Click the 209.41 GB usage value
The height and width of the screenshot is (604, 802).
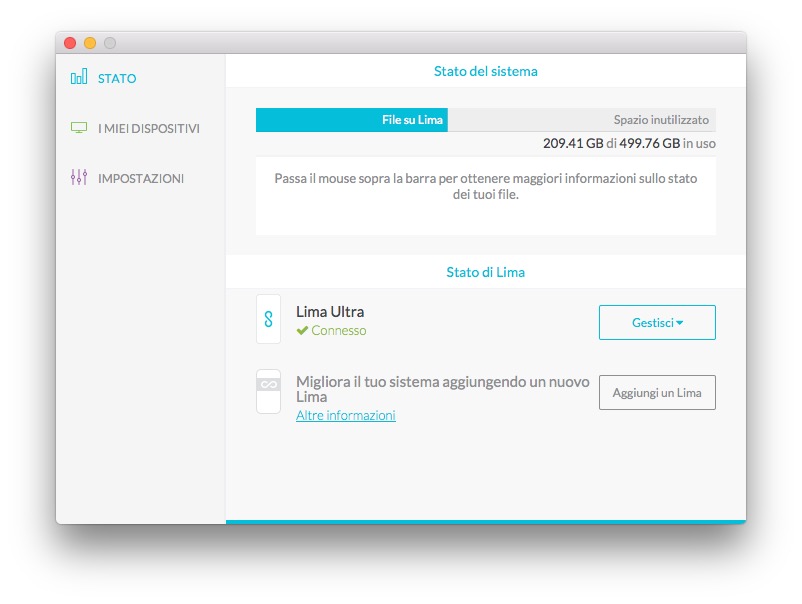(x=573, y=143)
